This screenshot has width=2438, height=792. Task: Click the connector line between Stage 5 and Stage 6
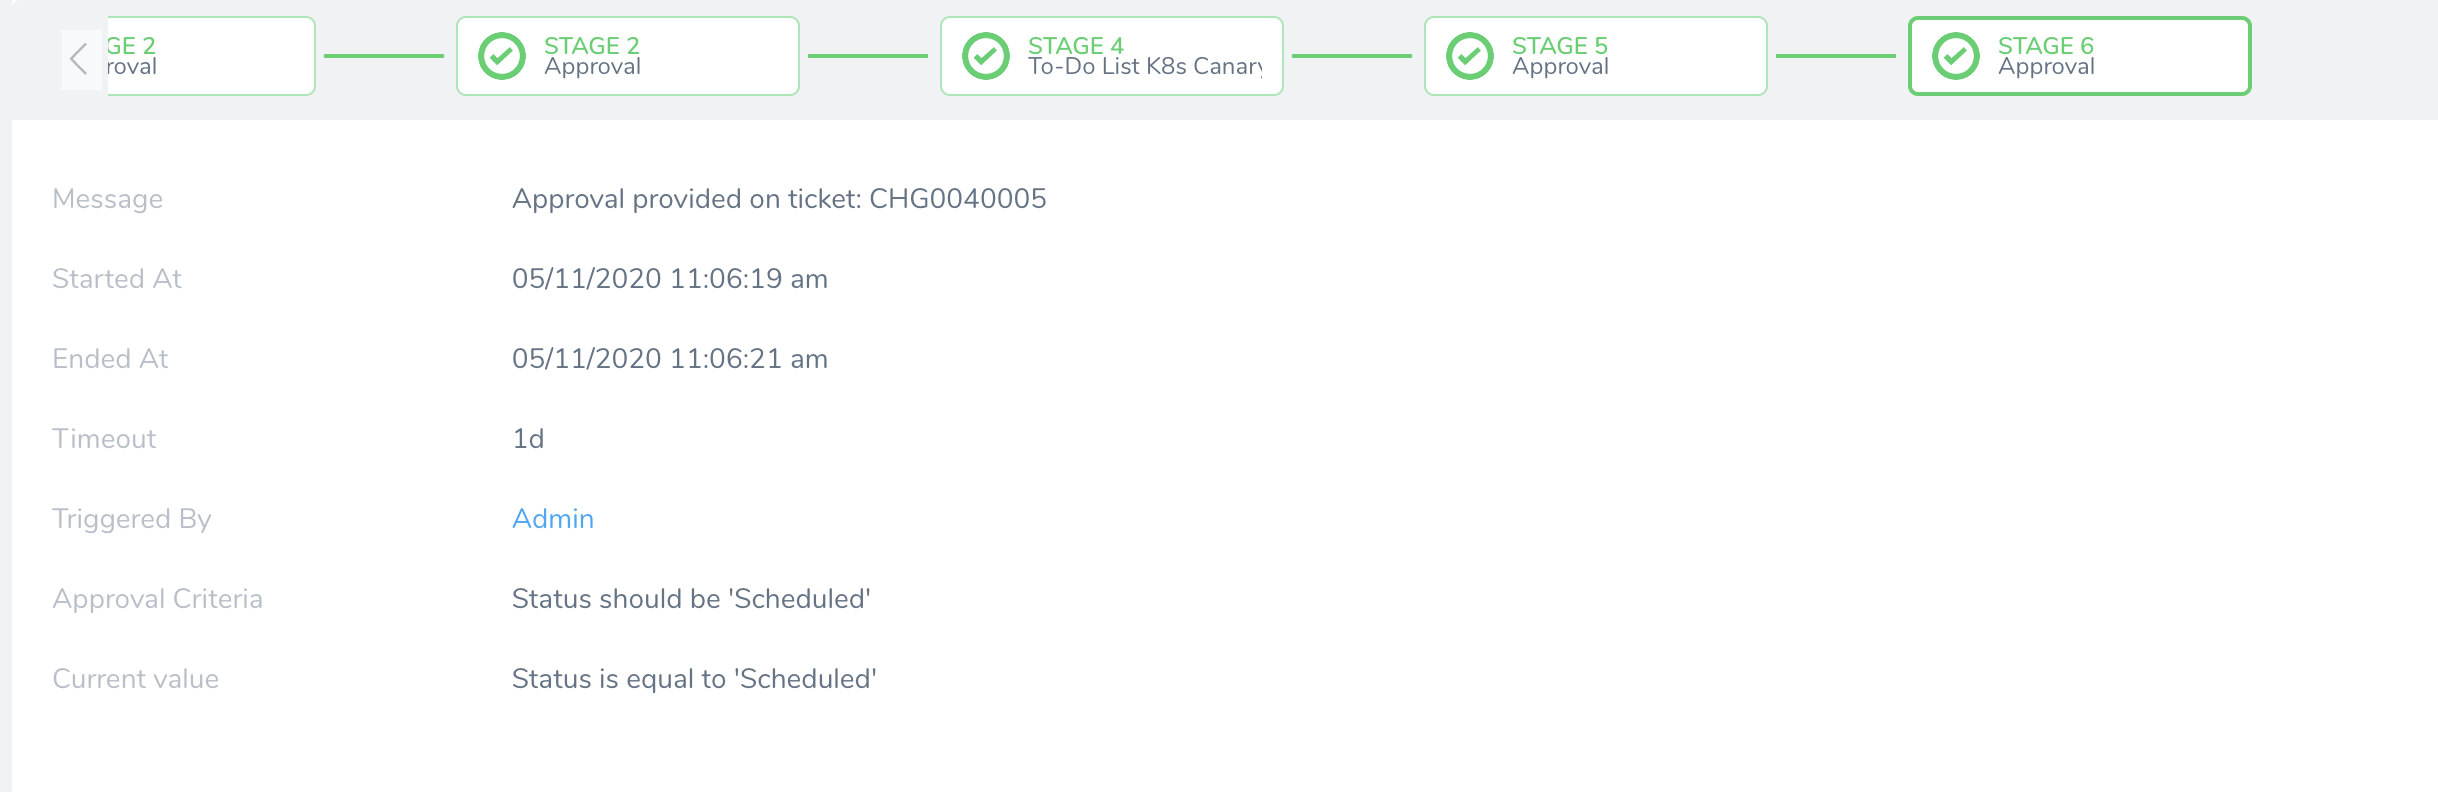click(x=1836, y=56)
